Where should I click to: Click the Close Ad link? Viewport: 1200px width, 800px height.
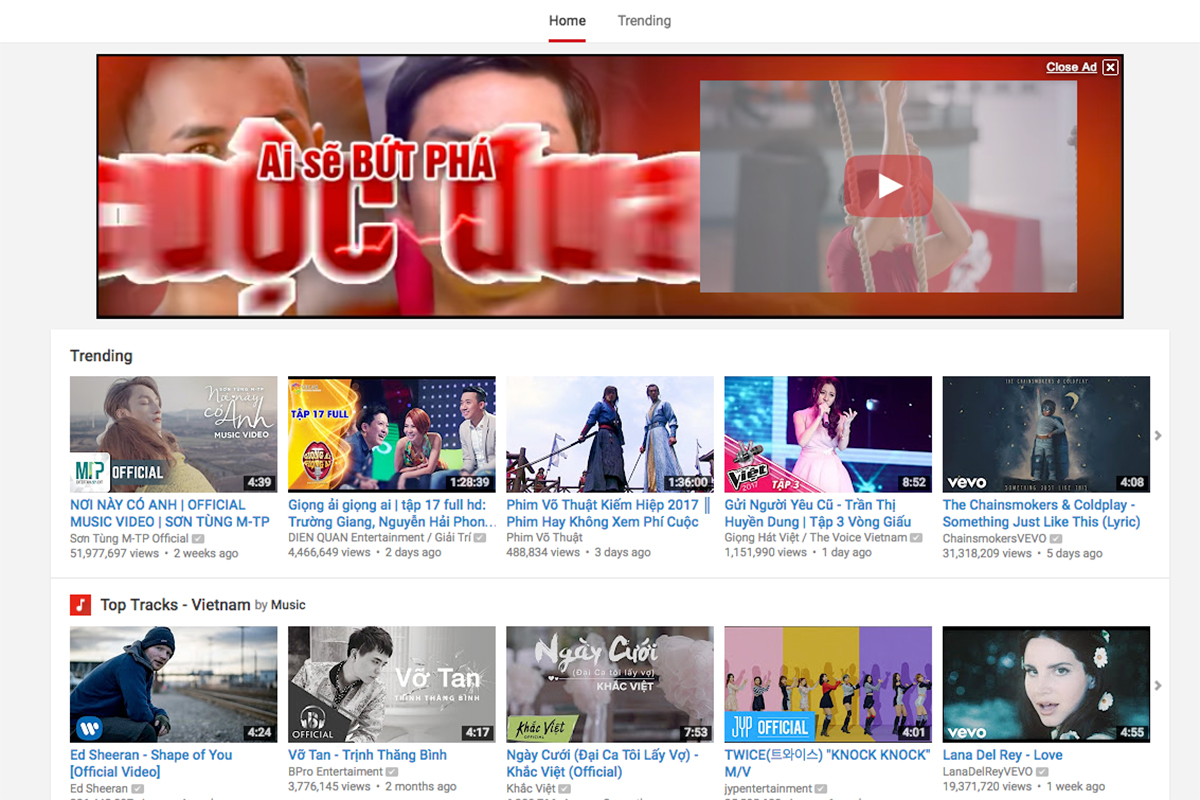point(1071,67)
